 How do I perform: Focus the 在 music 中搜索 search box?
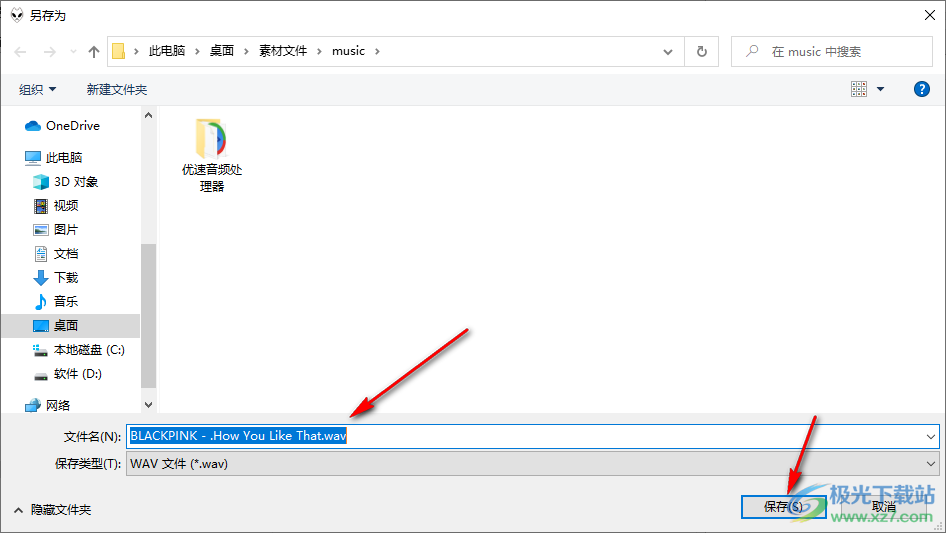click(831, 52)
